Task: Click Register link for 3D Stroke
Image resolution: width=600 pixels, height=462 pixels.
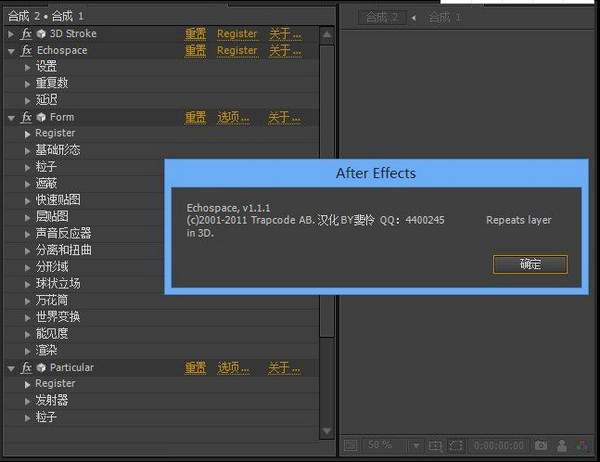Action: (237, 34)
